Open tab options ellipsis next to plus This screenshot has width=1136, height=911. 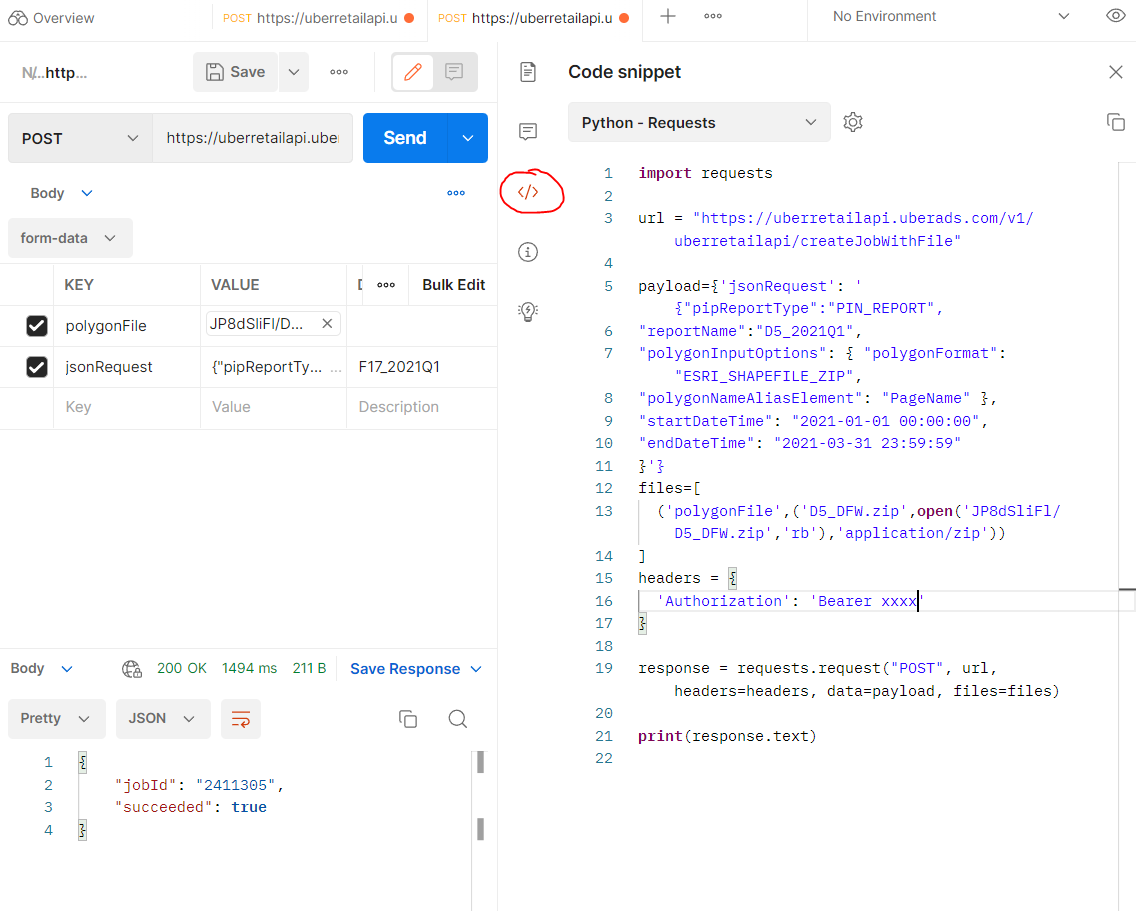(x=713, y=16)
